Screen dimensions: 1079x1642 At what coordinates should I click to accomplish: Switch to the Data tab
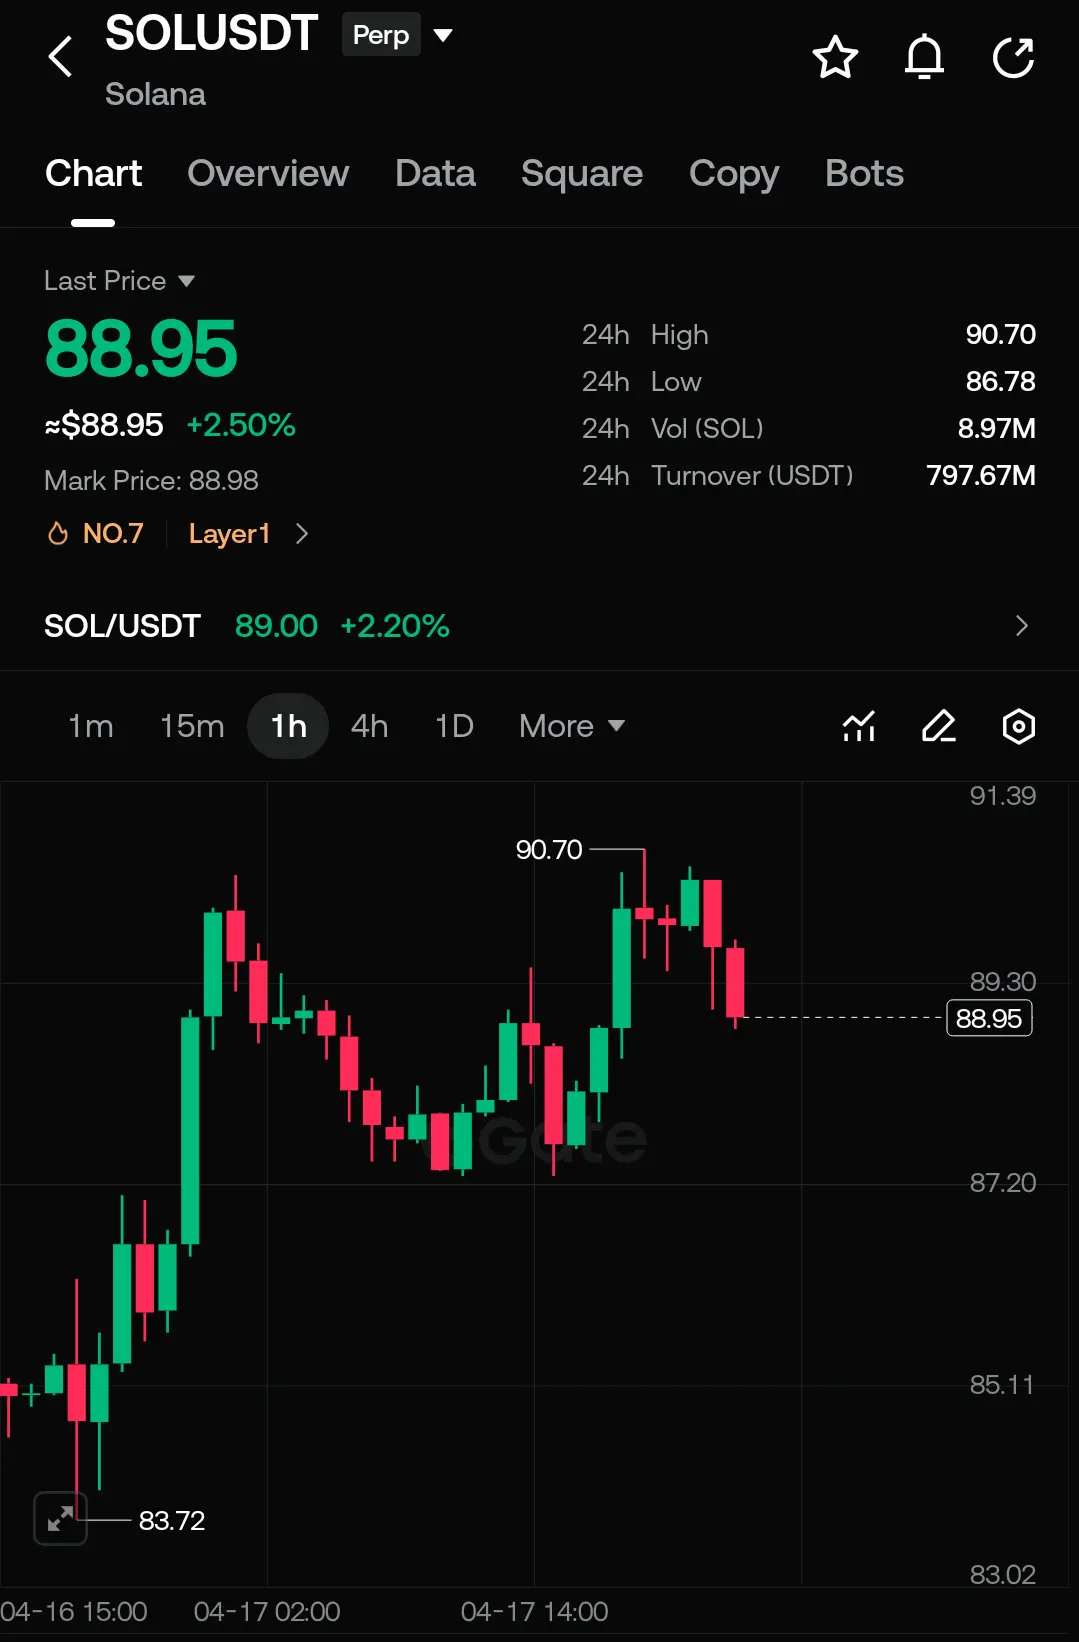pos(435,174)
